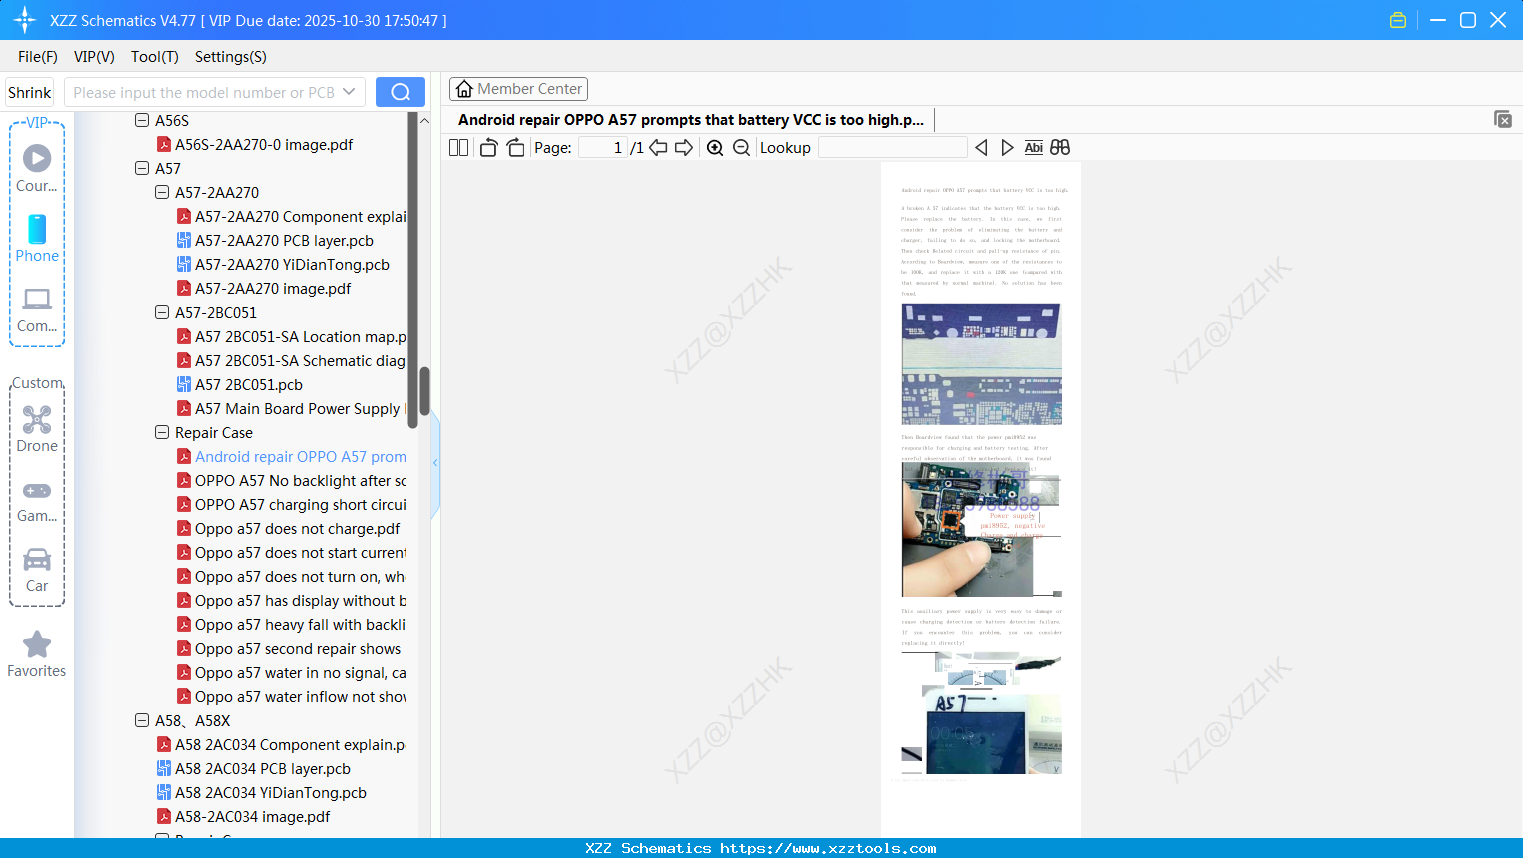
Task: Select the Phone category icon
Action: pos(37,238)
